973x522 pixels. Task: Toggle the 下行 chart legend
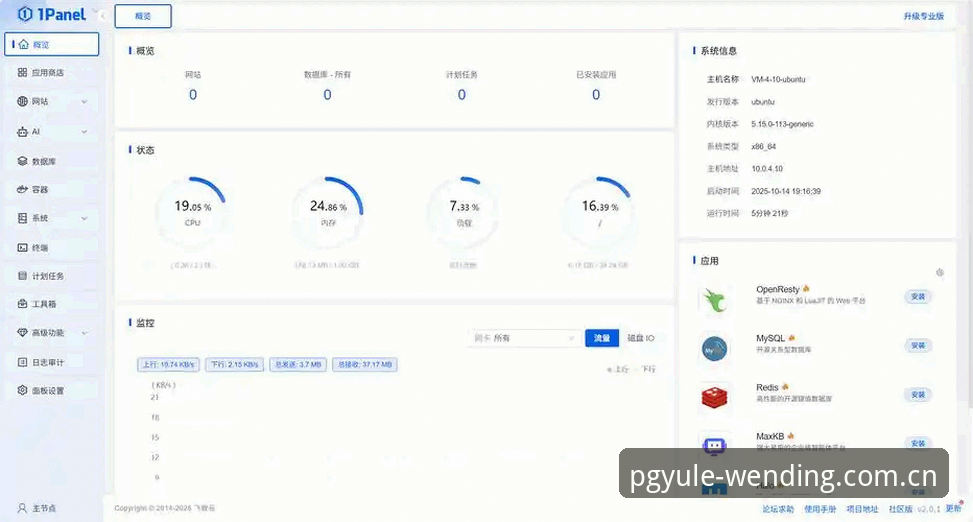(645, 369)
